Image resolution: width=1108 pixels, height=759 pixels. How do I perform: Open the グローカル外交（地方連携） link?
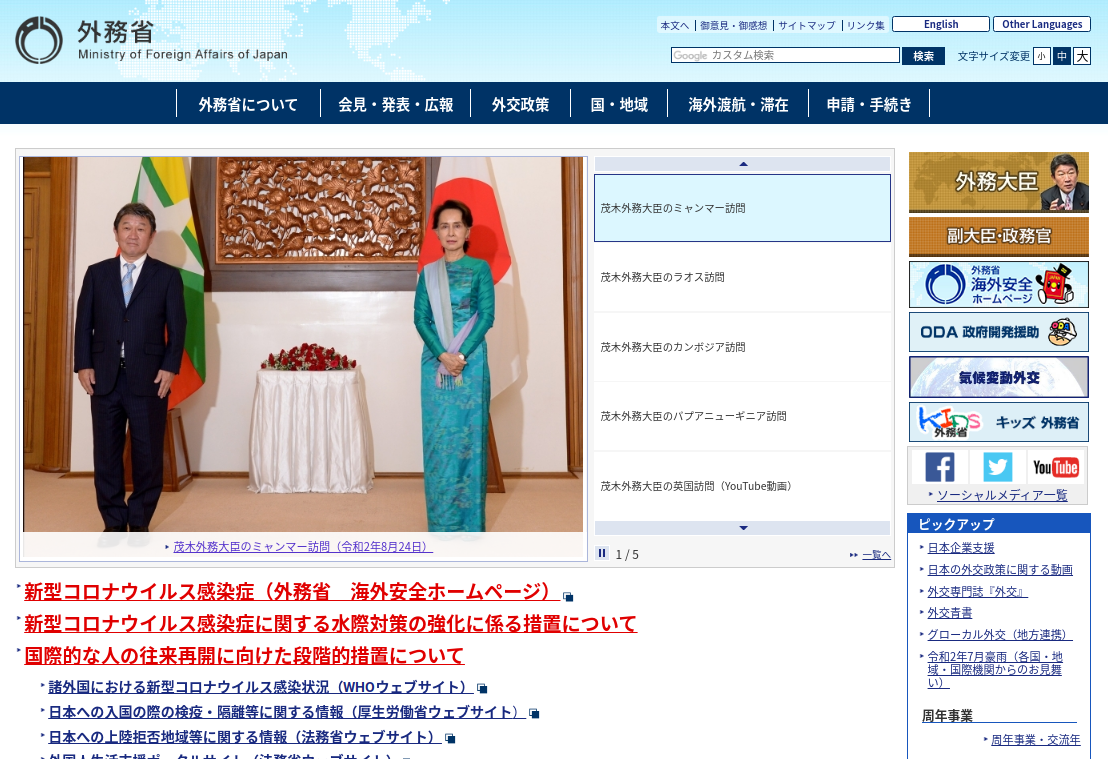click(x=1000, y=635)
